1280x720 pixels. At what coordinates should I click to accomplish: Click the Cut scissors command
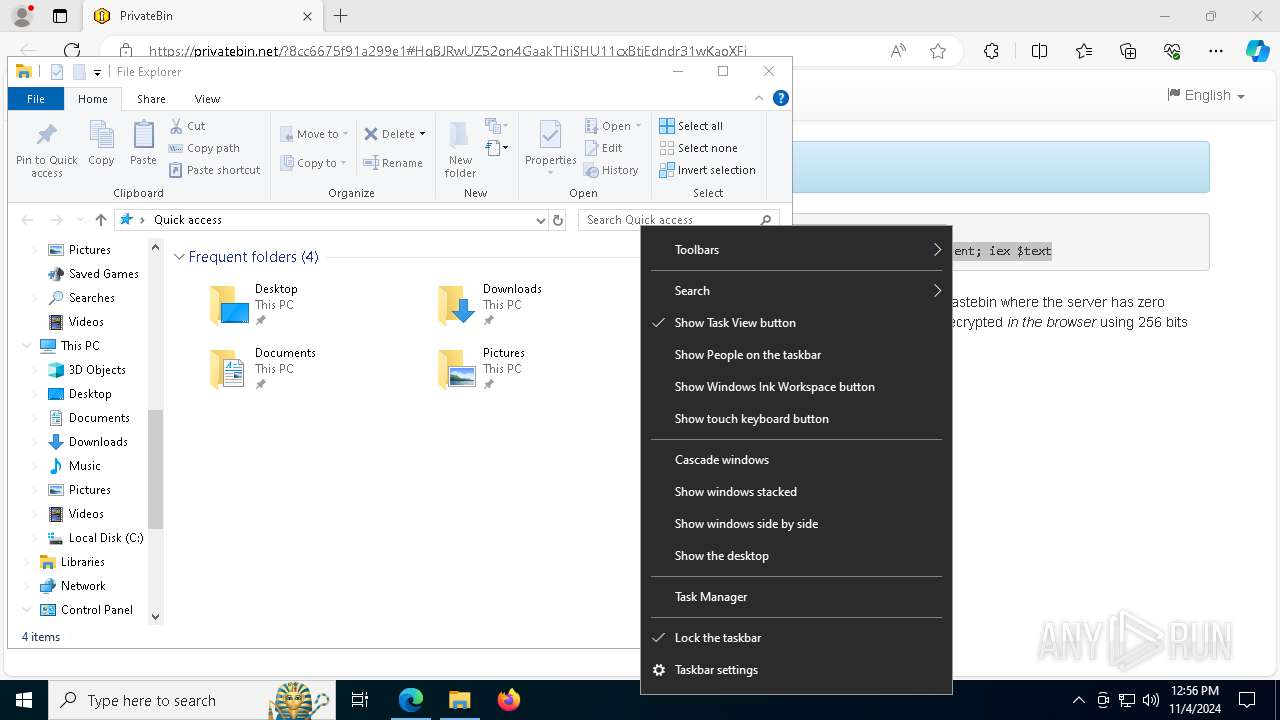pyautogui.click(x=187, y=126)
